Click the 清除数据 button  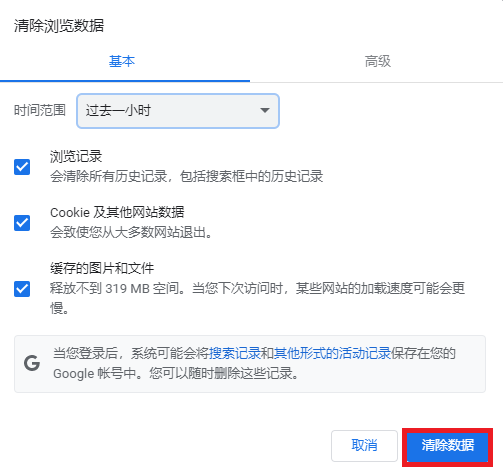[447, 445]
